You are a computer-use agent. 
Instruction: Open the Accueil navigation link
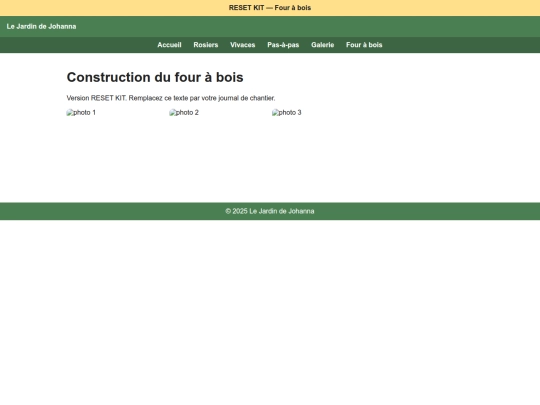point(169,45)
